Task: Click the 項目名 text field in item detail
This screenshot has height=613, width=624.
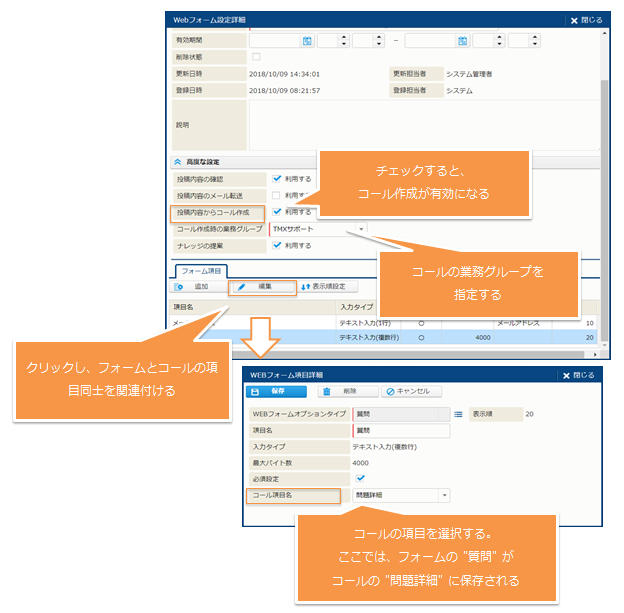Action: pyautogui.click(x=400, y=430)
